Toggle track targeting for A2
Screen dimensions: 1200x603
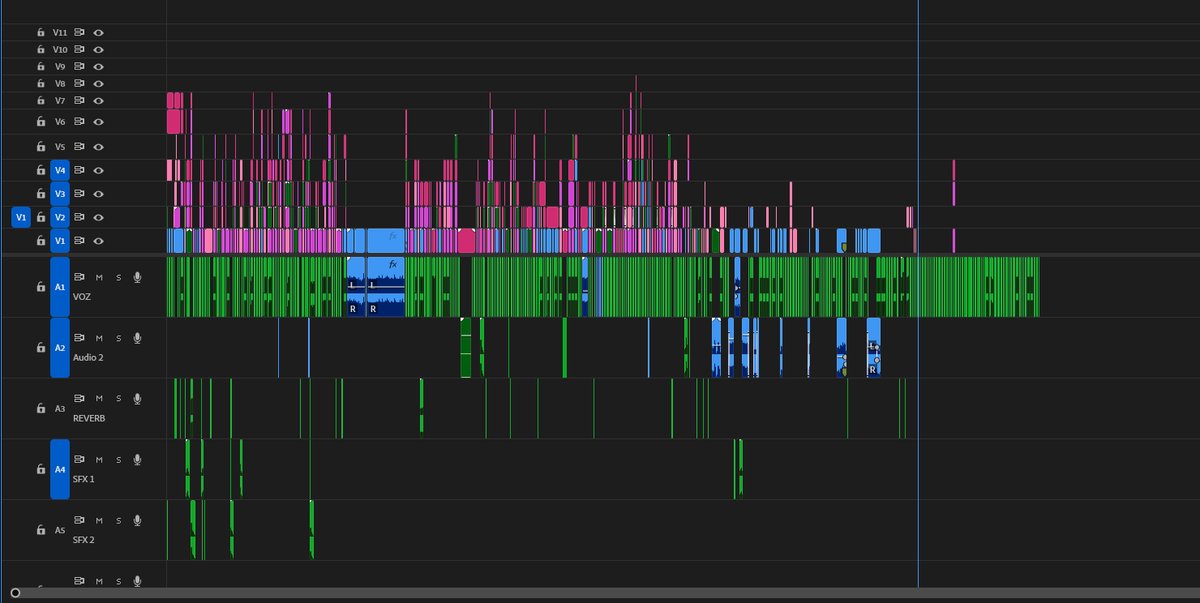coord(60,348)
